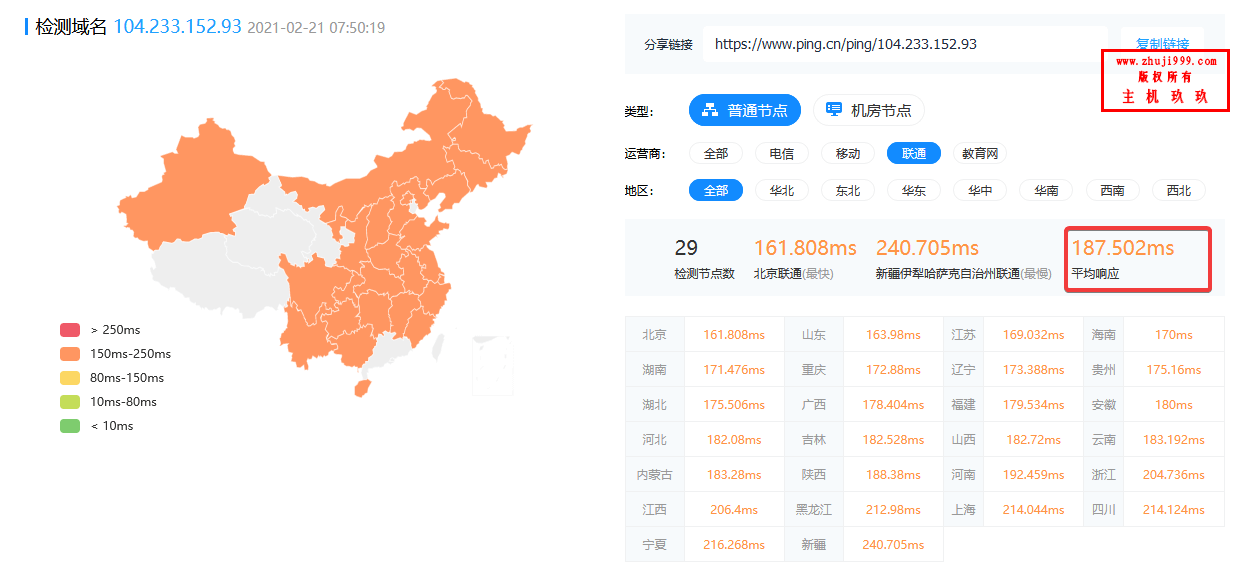Click the 187.502ms average response value
This screenshot has width=1245, height=583.
tap(1123, 248)
